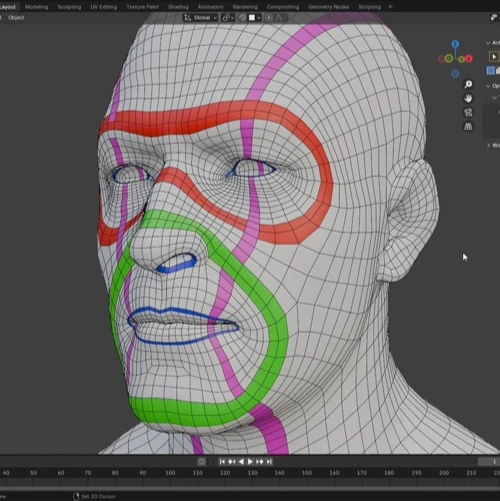Click frame 100 on the timeline ruler
Viewport: 500px width, 501px height.
pyautogui.click(x=170, y=473)
